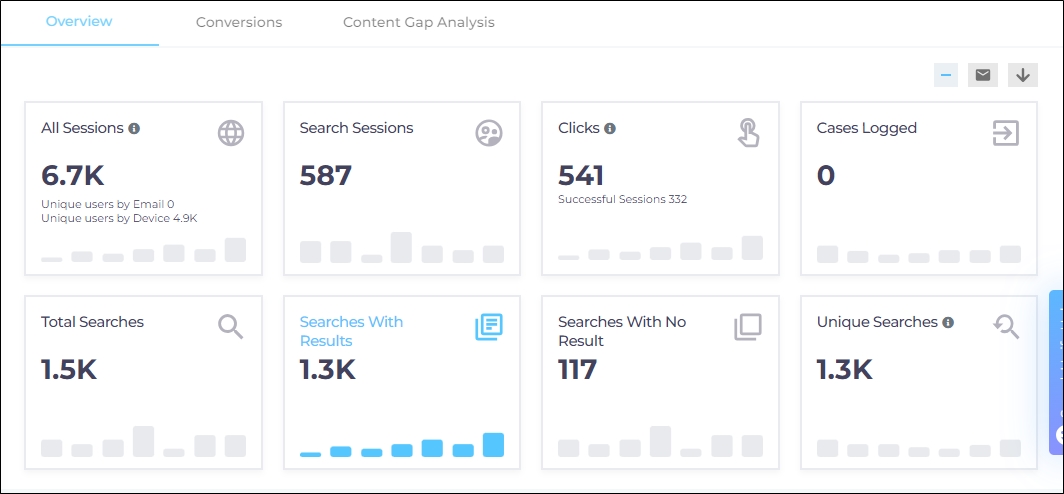Open the Content Gap Analysis tab
The width and height of the screenshot is (1064, 494).
(418, 22)
